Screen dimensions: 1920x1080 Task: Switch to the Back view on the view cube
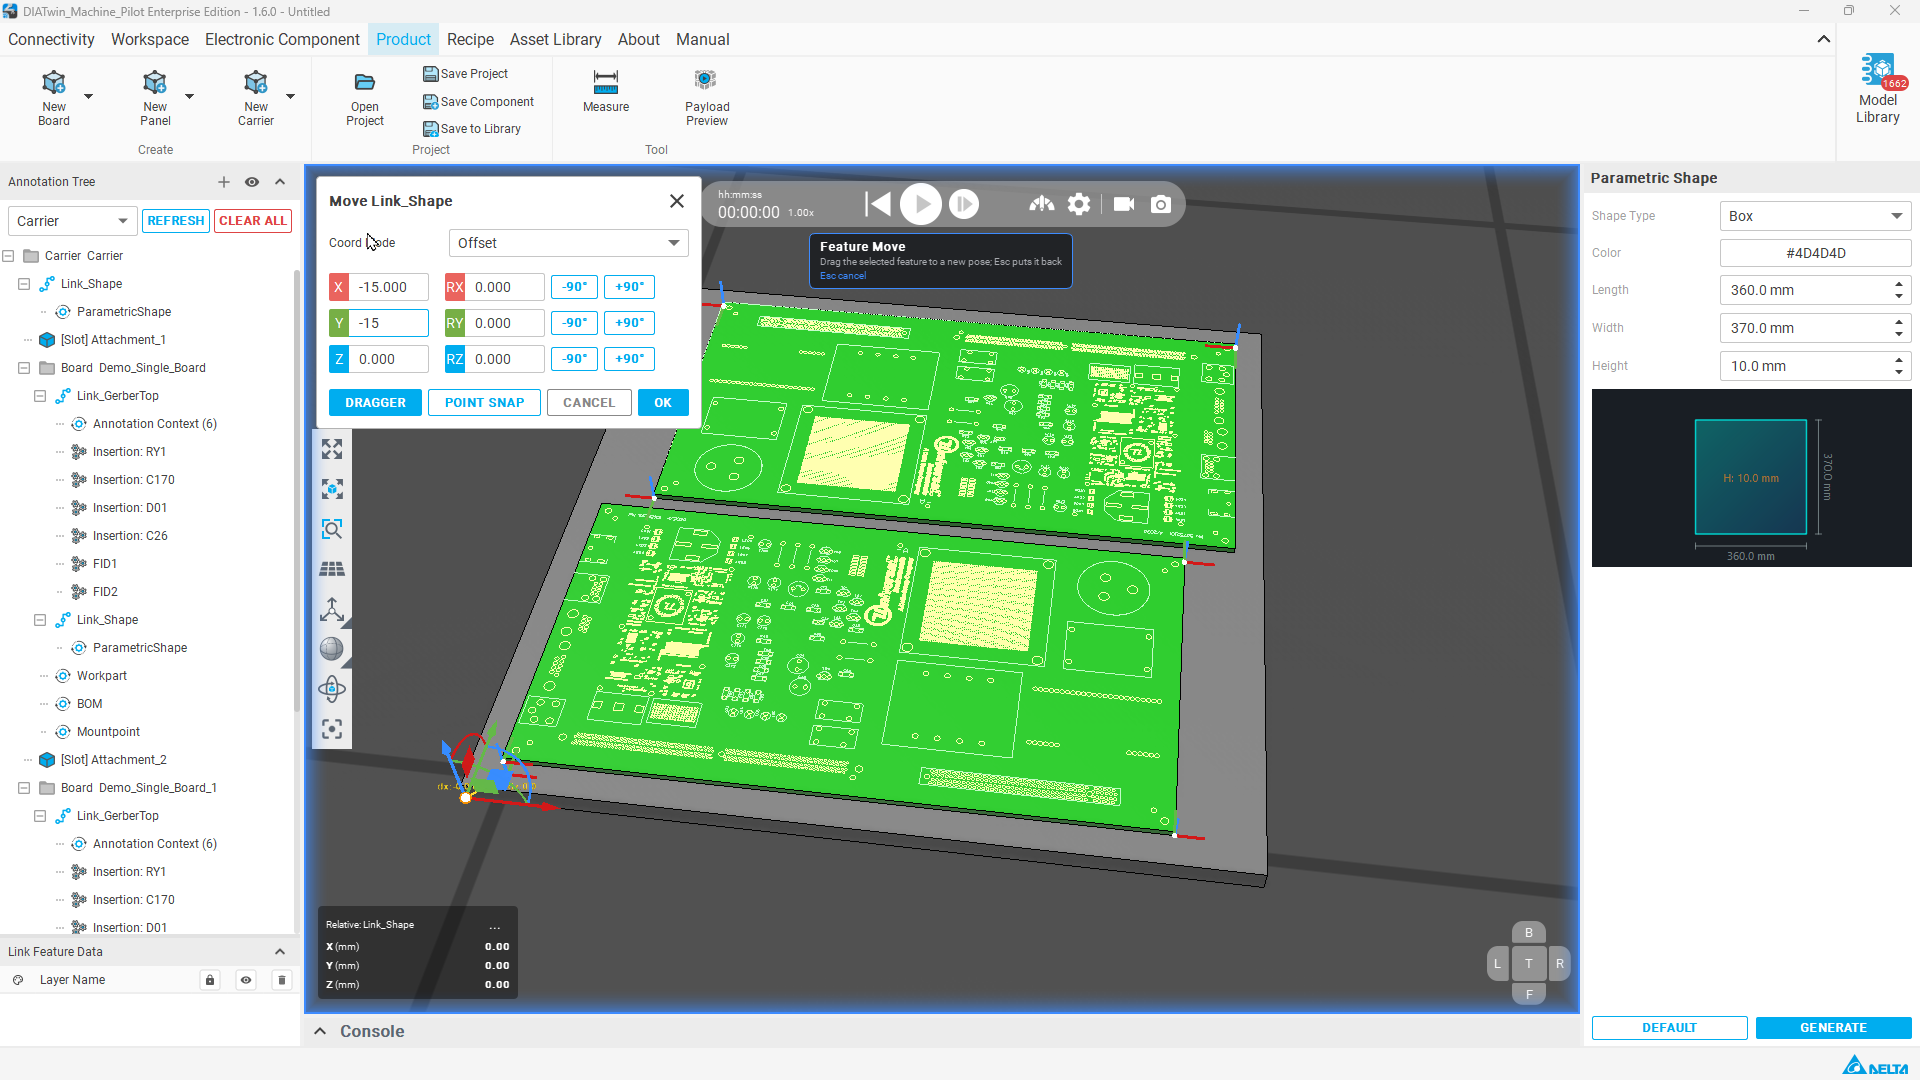click(1529, 933)
